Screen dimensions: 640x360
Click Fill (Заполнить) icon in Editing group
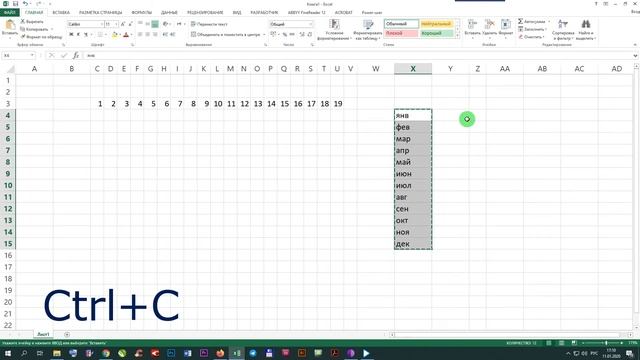pyautogui.click(x=521, y=29)
